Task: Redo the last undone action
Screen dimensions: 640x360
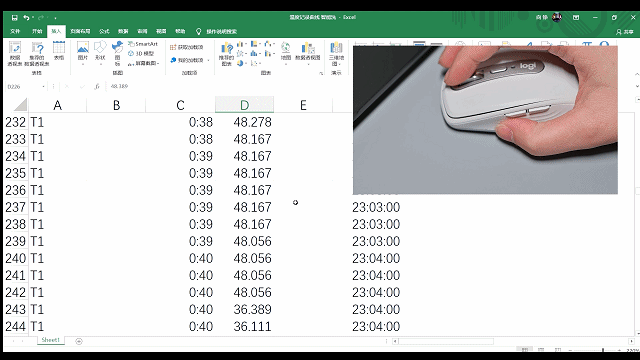Action: click(40, 18)
